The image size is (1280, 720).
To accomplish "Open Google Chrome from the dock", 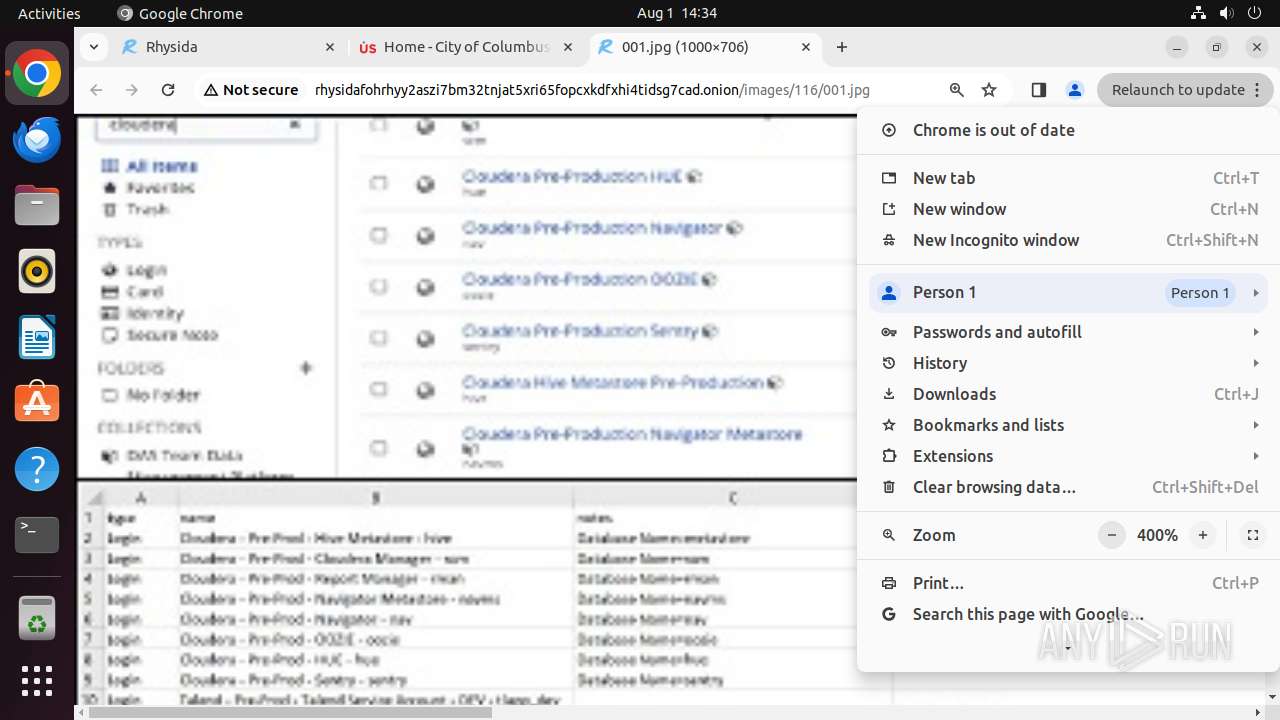I will 37,74.
